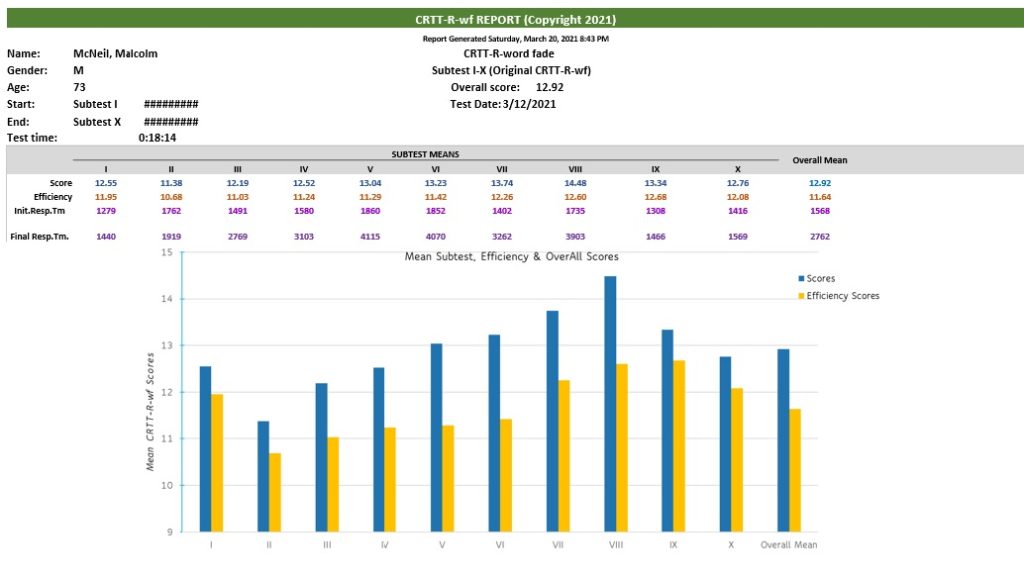Click subtest II efficiency cell 10.68

click(x=171, y=197)
